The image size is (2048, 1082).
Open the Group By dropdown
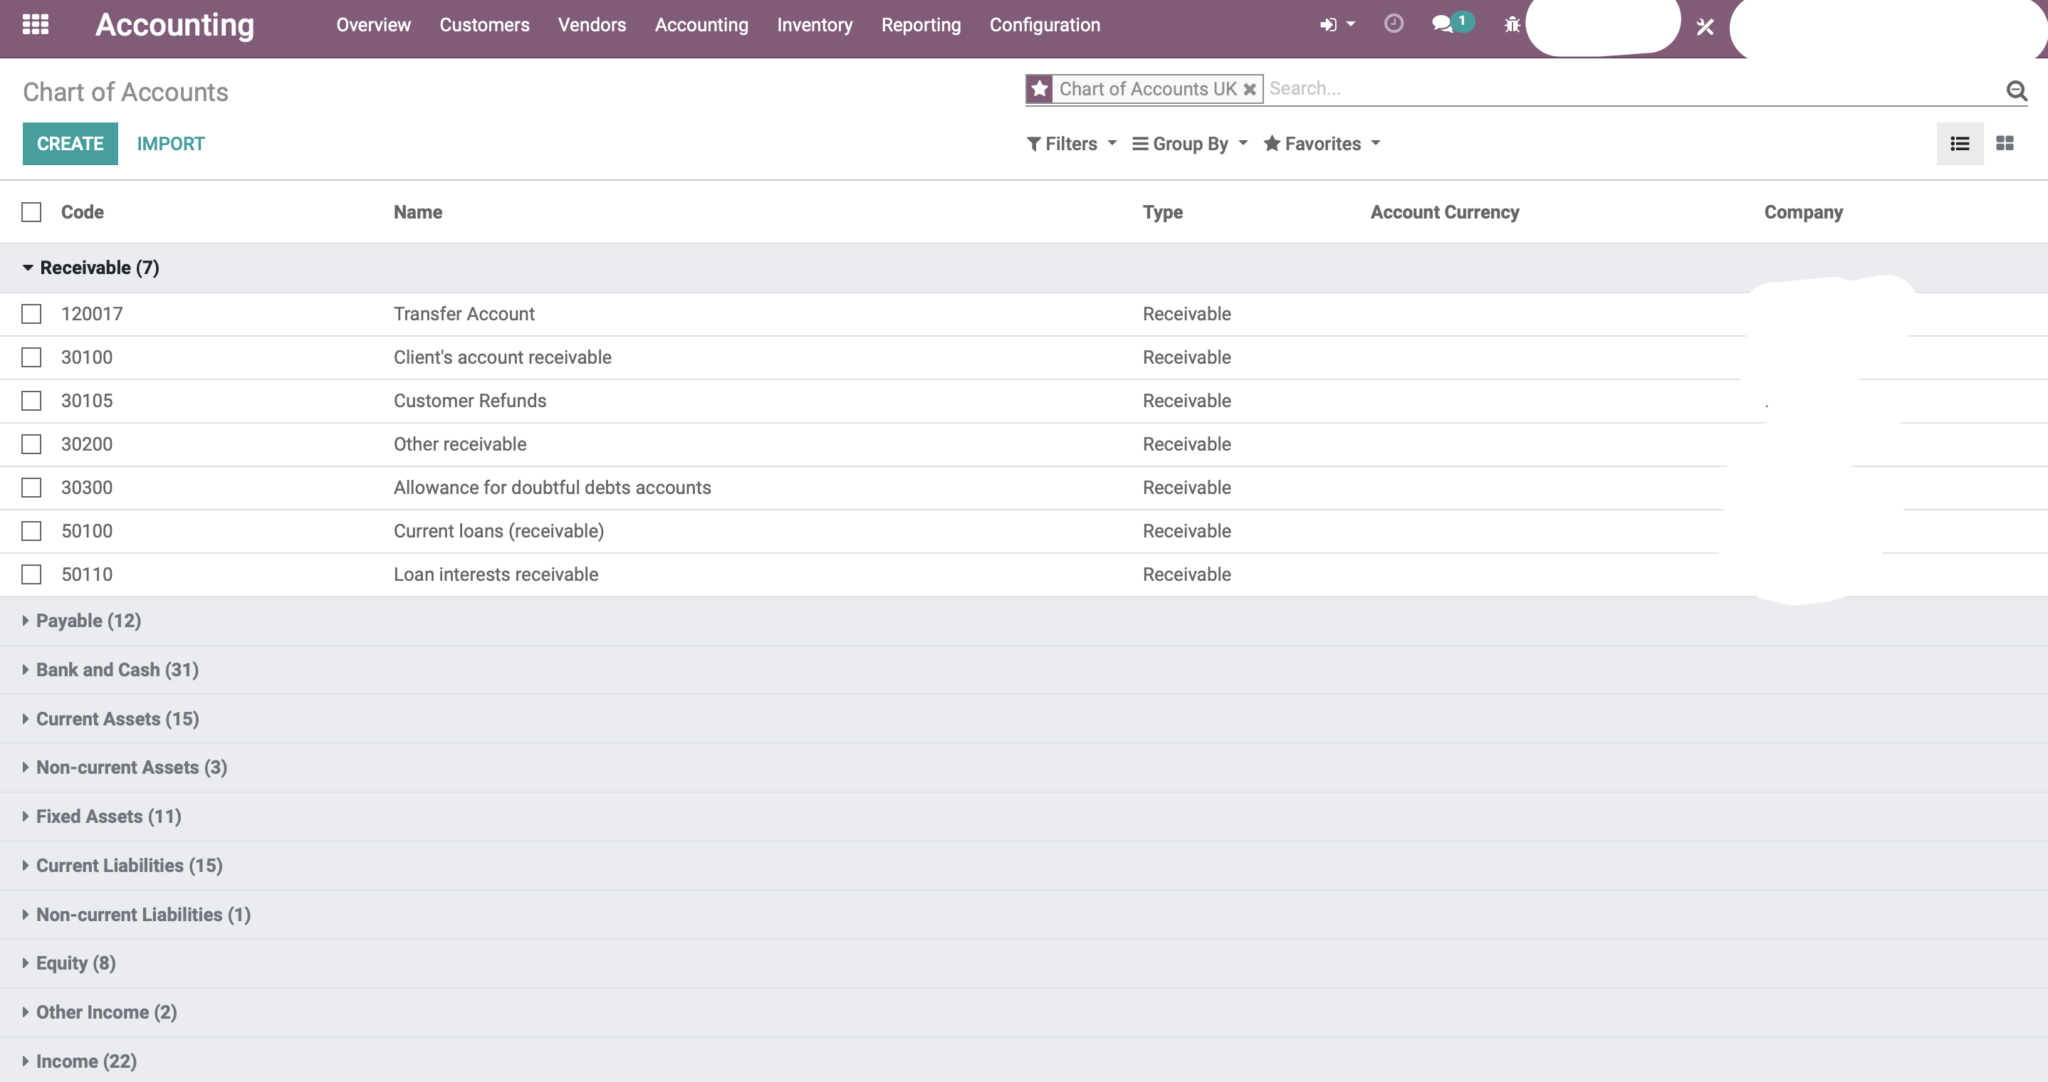(x=1189, y=143)
